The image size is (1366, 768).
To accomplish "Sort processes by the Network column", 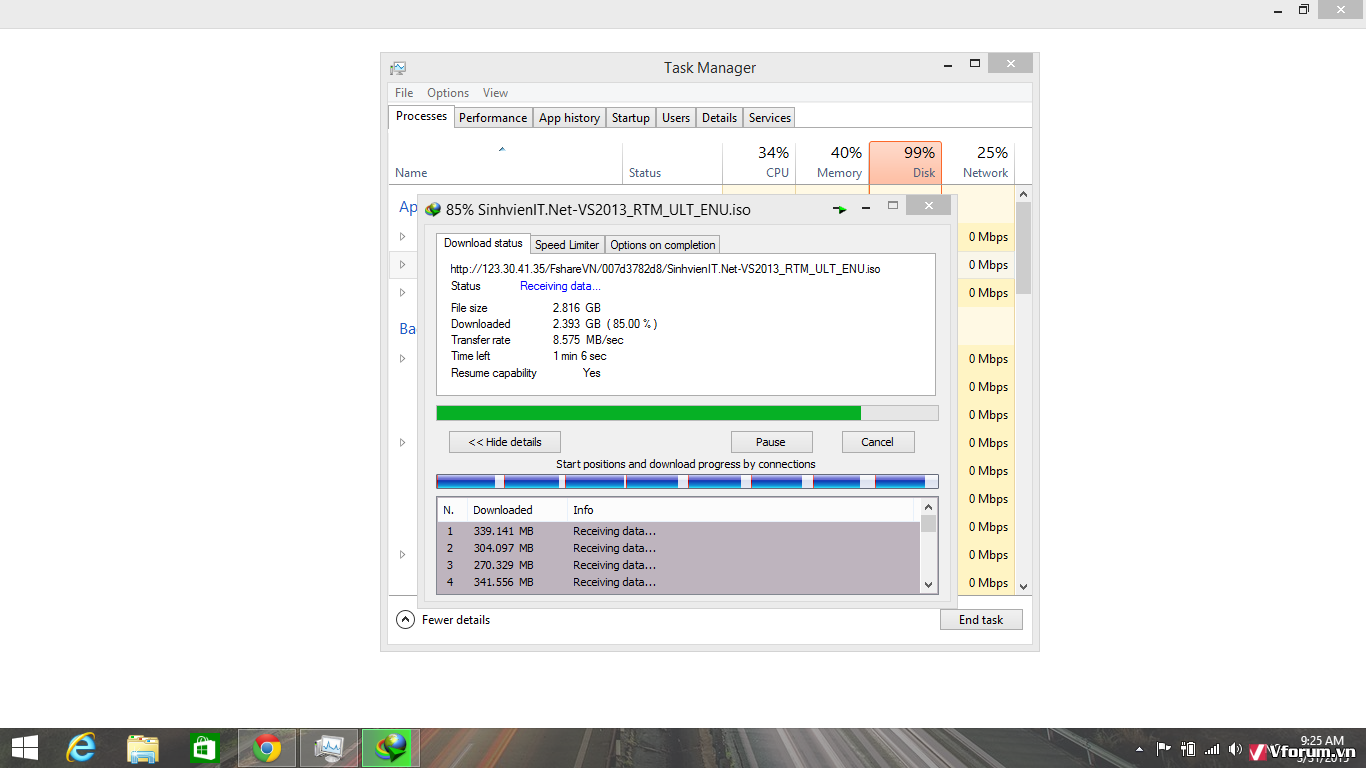I will [x=978, y=162].
